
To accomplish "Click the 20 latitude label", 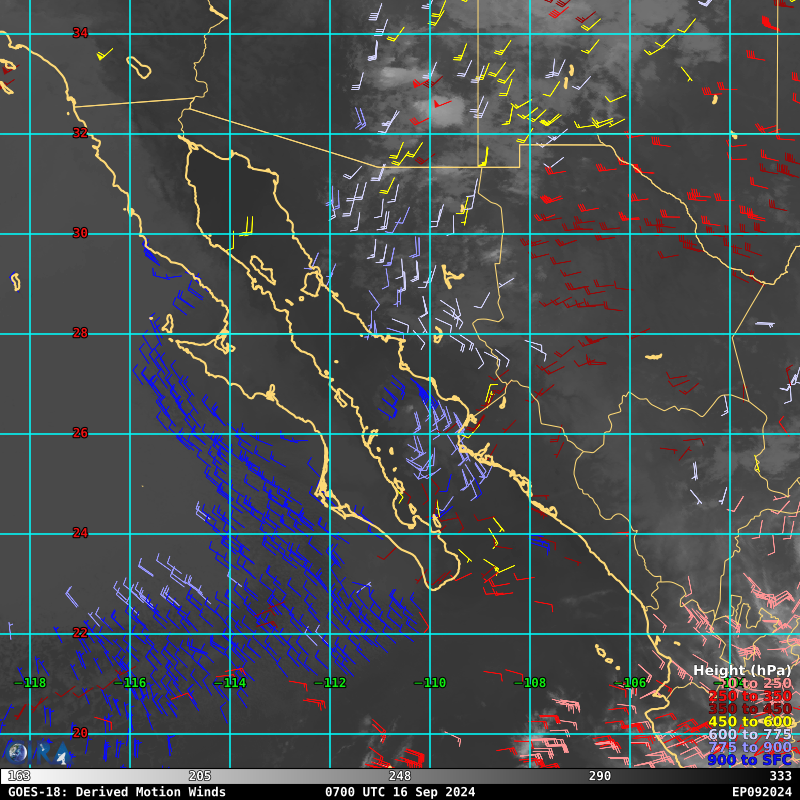I will (x=80, y=733).
